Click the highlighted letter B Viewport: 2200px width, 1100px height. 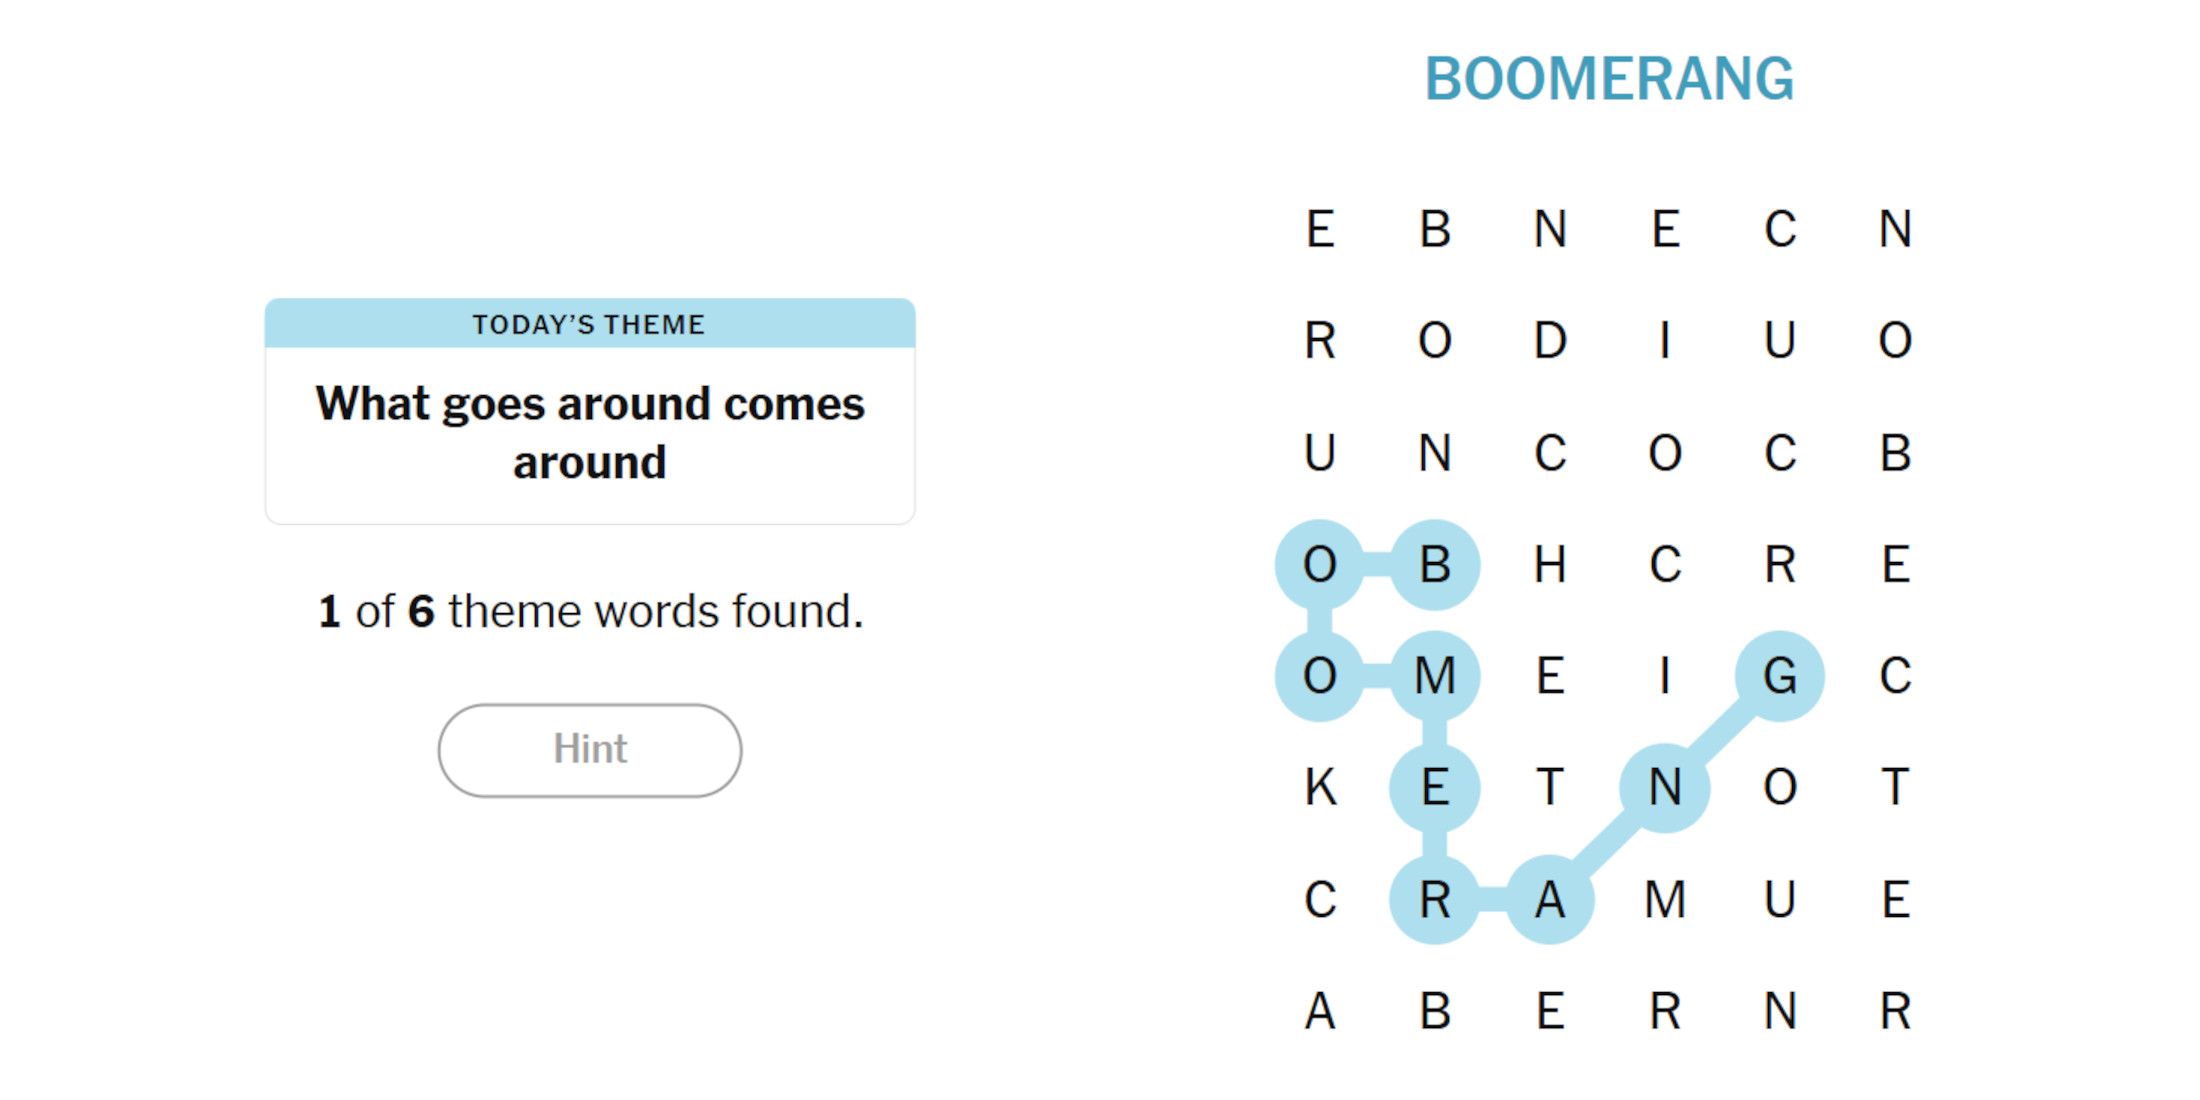point(1434,565)
